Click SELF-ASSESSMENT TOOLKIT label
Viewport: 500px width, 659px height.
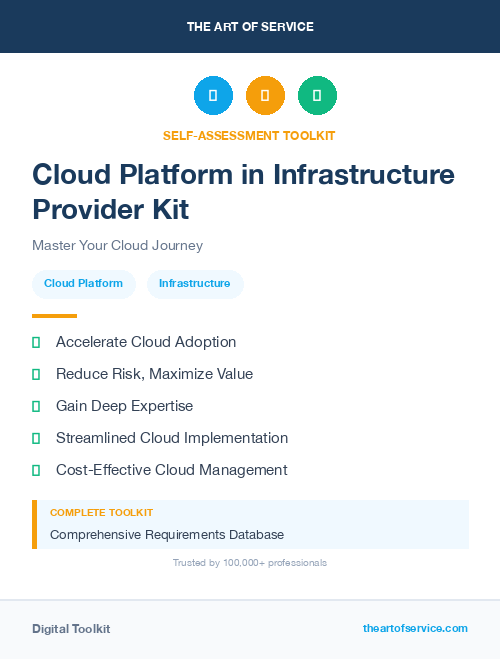[x=249, y=136]
